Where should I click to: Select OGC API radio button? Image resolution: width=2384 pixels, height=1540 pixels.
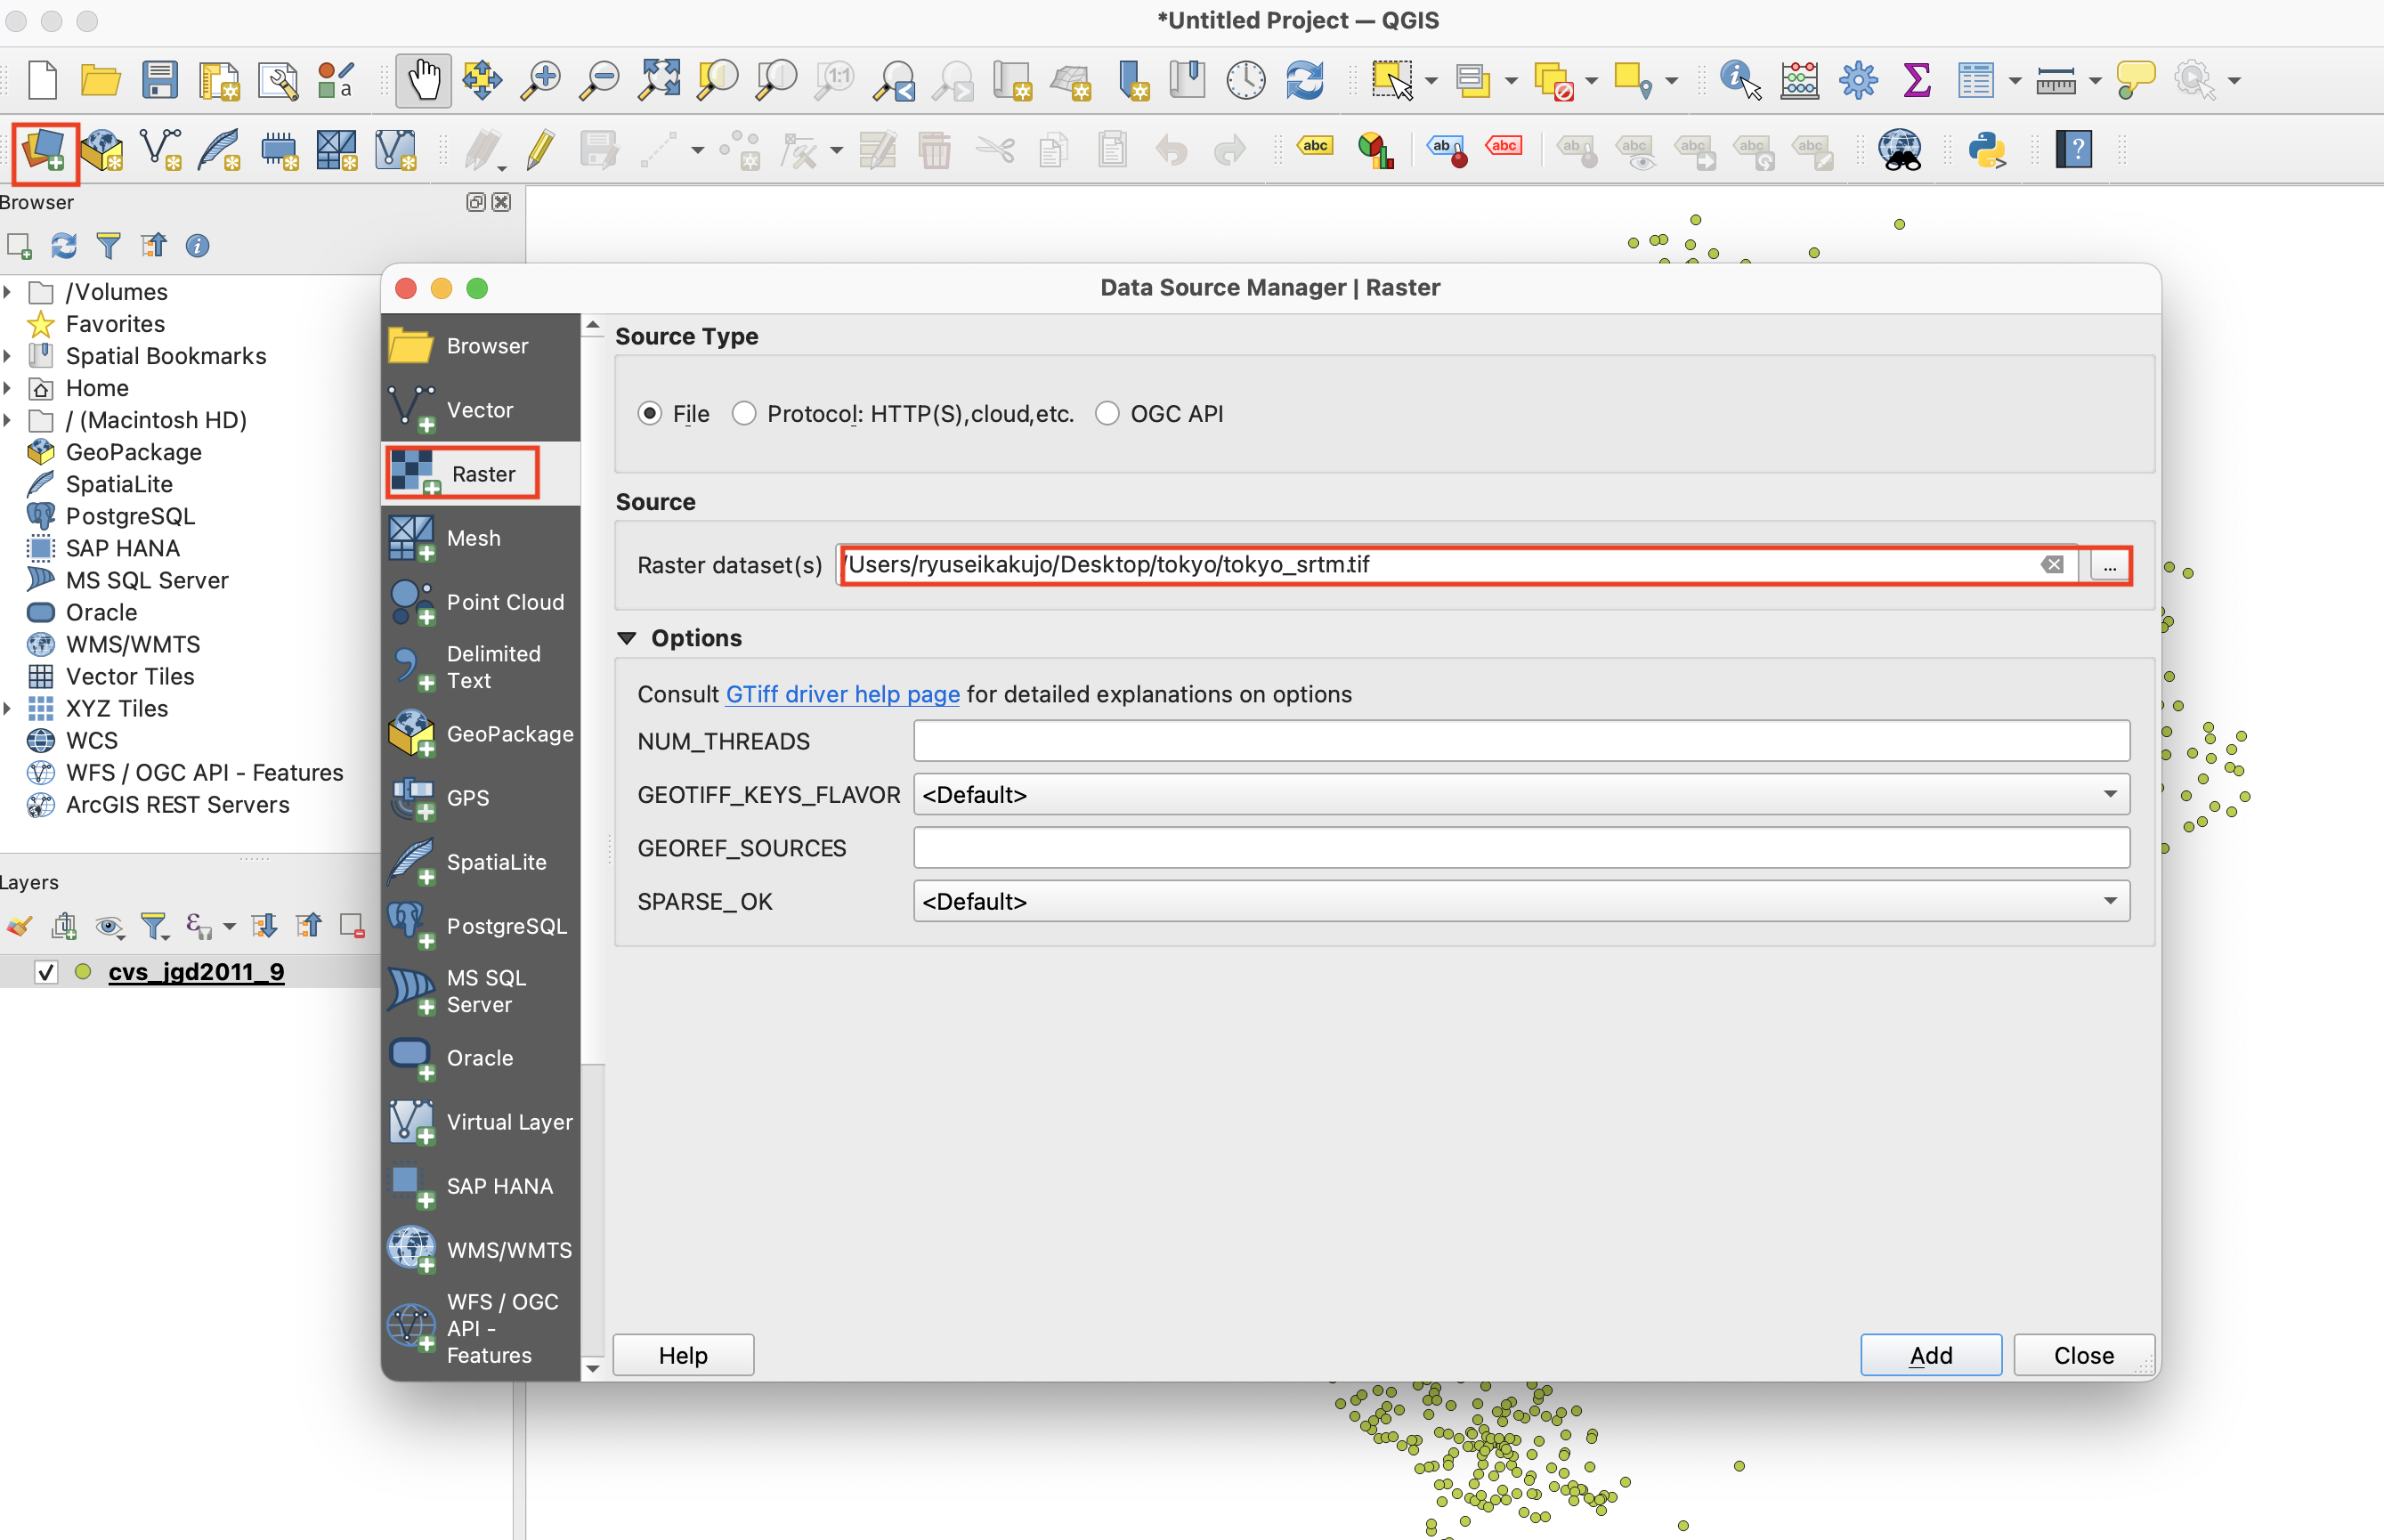pos(1107,414)
